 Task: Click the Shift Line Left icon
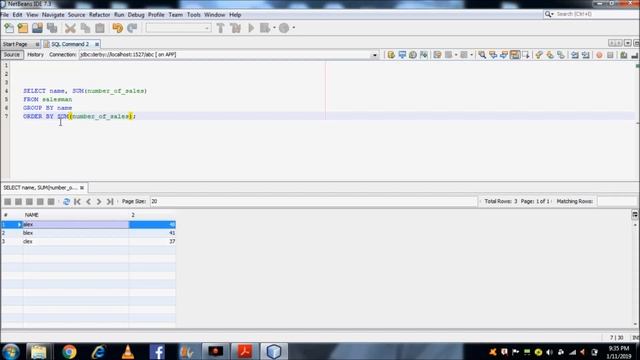pos(575,55)
